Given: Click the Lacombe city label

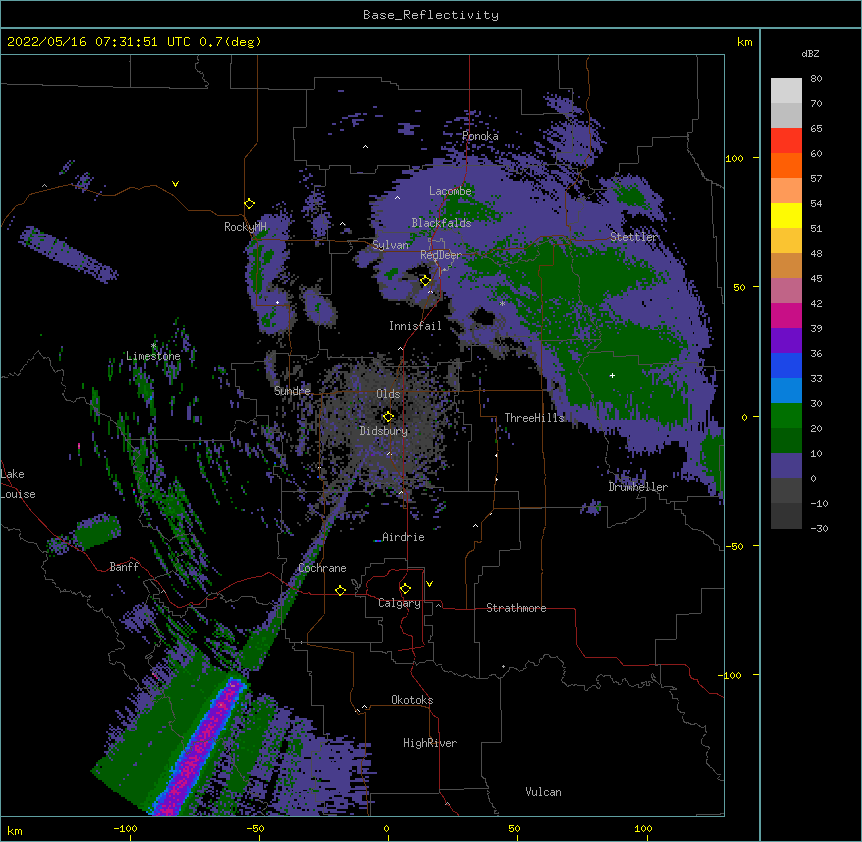Looking at the screenshot, I should pos(450,191).
